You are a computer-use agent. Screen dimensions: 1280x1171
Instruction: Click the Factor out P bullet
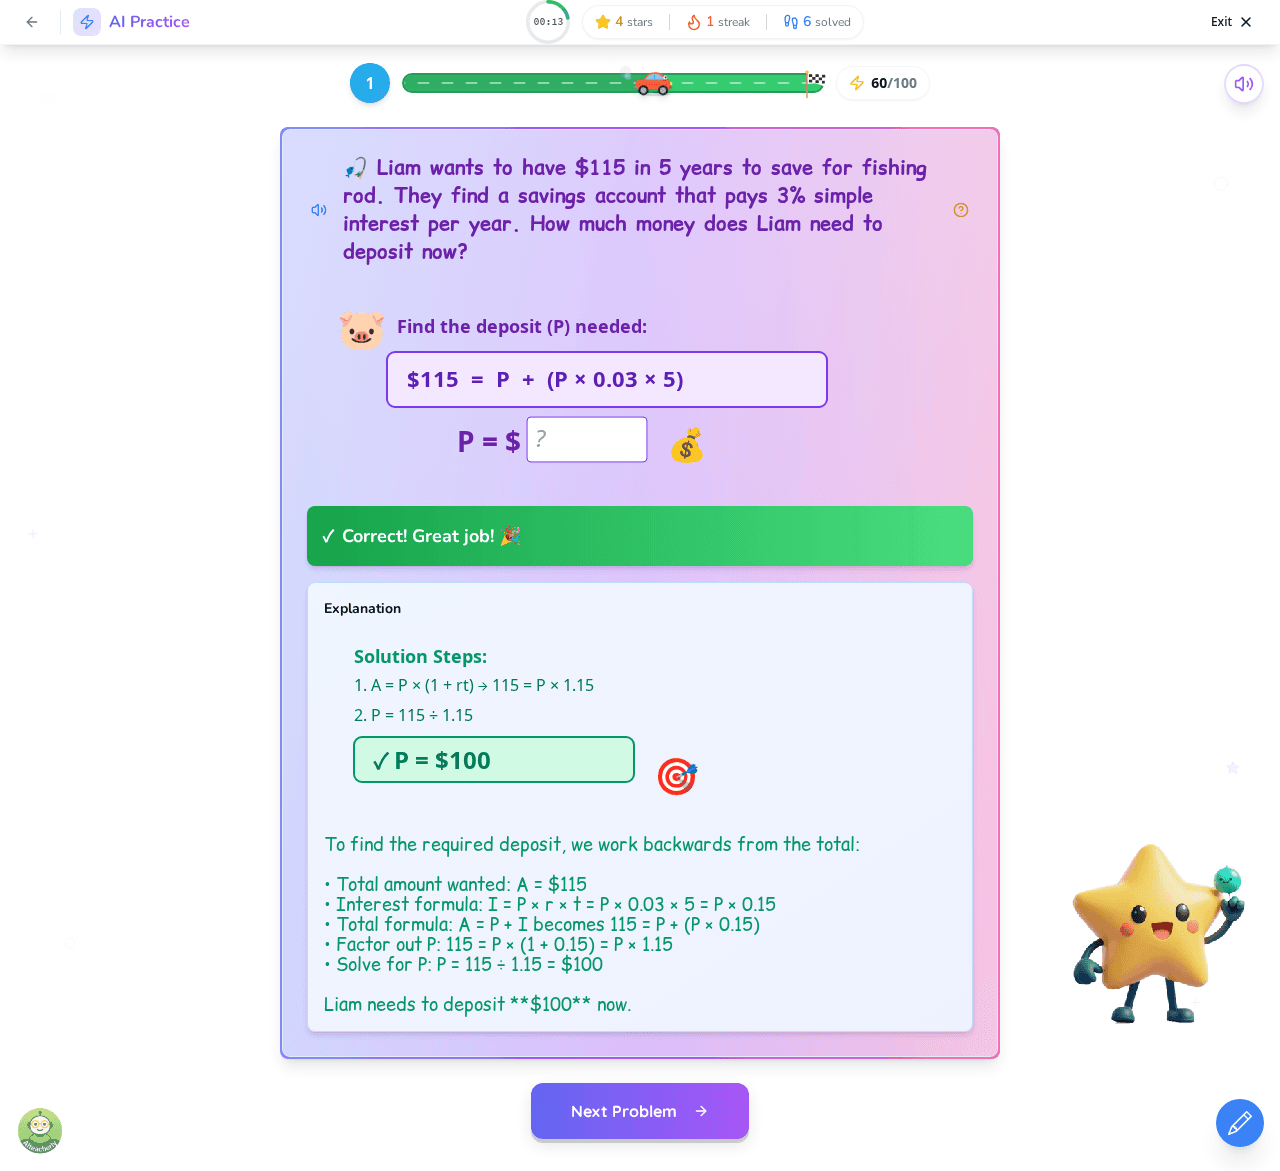pyautogui.click(x=498, y=944)
